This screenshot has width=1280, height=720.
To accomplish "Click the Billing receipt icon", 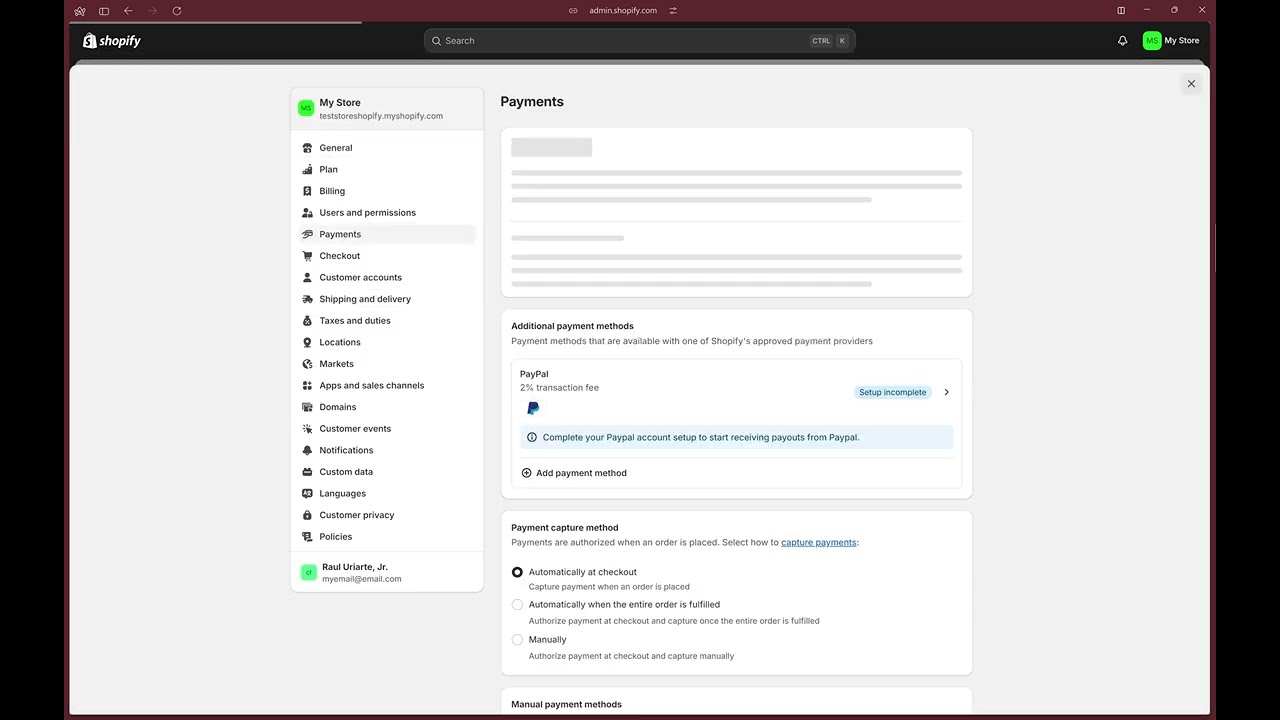I will click(x=307, y=191).
